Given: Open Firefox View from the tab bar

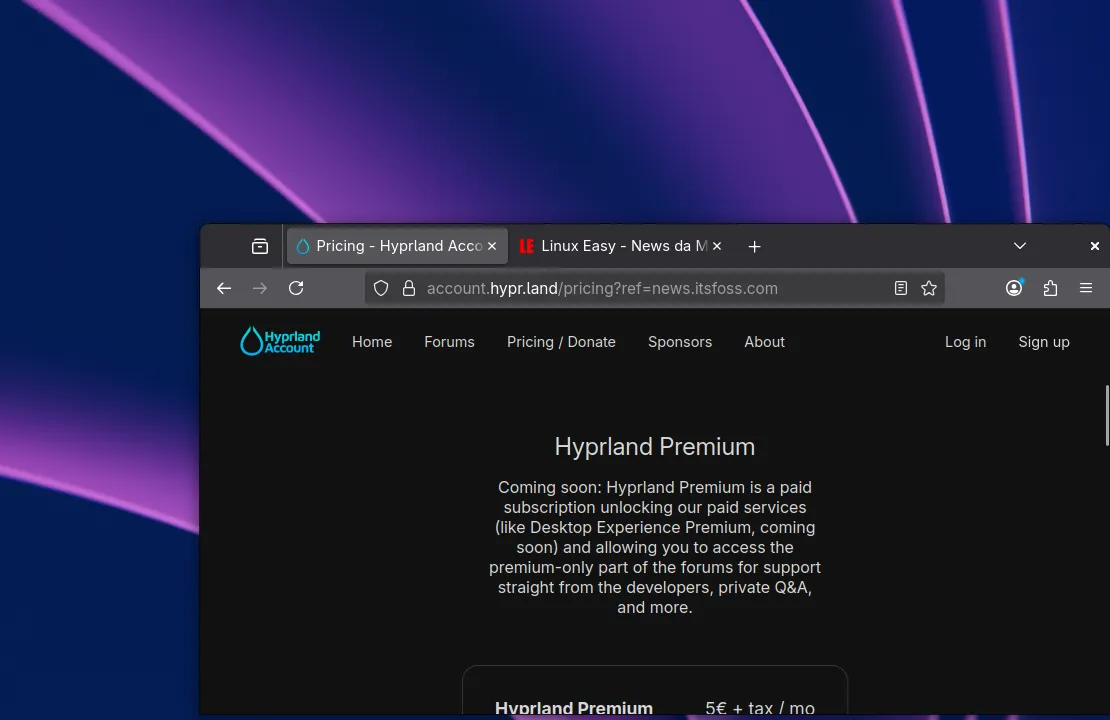Looking at the screenshot, I should 259,246.
